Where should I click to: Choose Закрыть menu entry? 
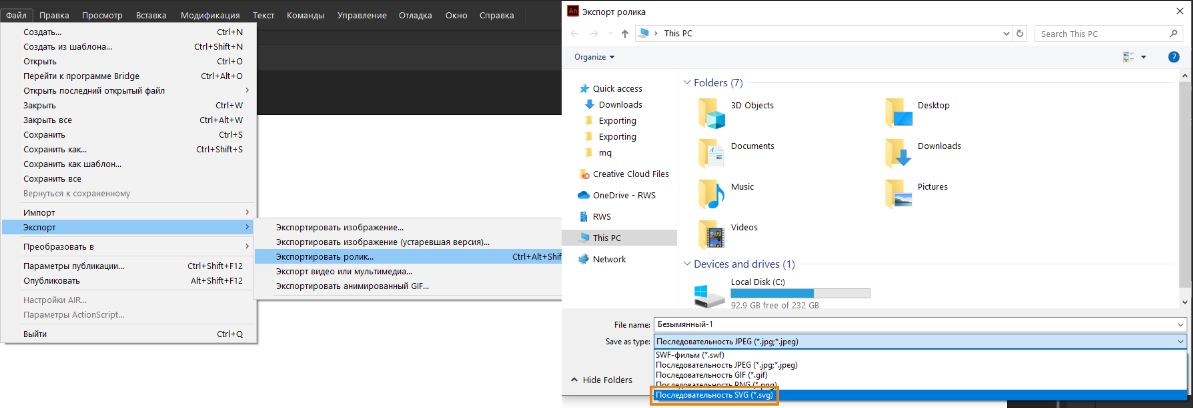point(129,105)
